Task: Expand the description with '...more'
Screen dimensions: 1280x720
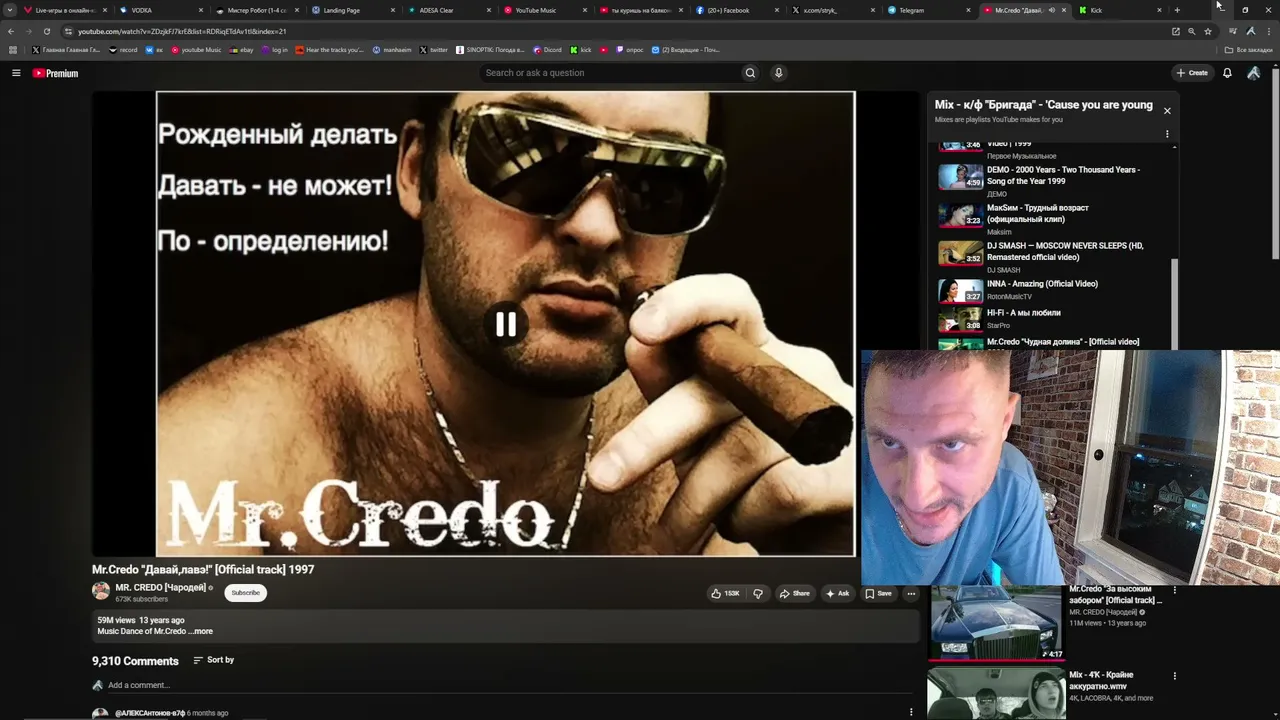Action: pos(200,632)
